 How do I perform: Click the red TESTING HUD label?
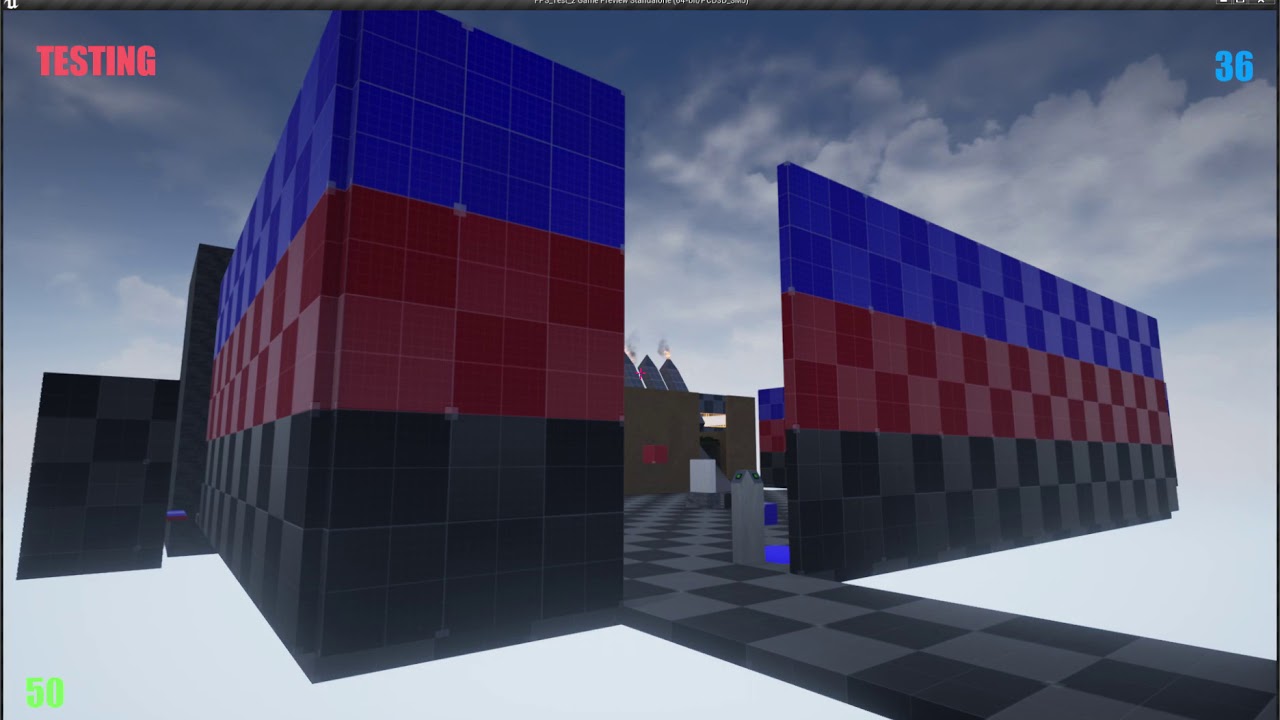(x=96, y=62)
